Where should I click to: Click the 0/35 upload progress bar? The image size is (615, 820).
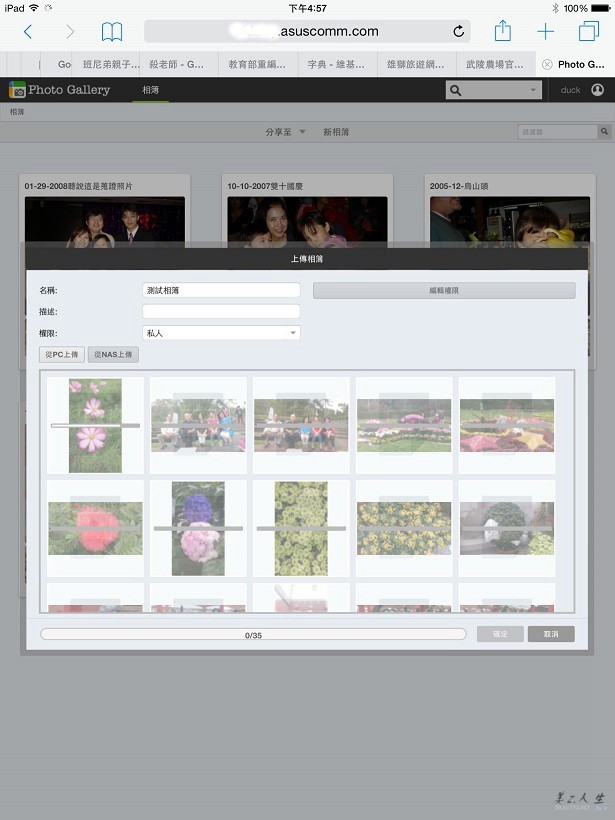pyautogui.click(x=253, y=634)
